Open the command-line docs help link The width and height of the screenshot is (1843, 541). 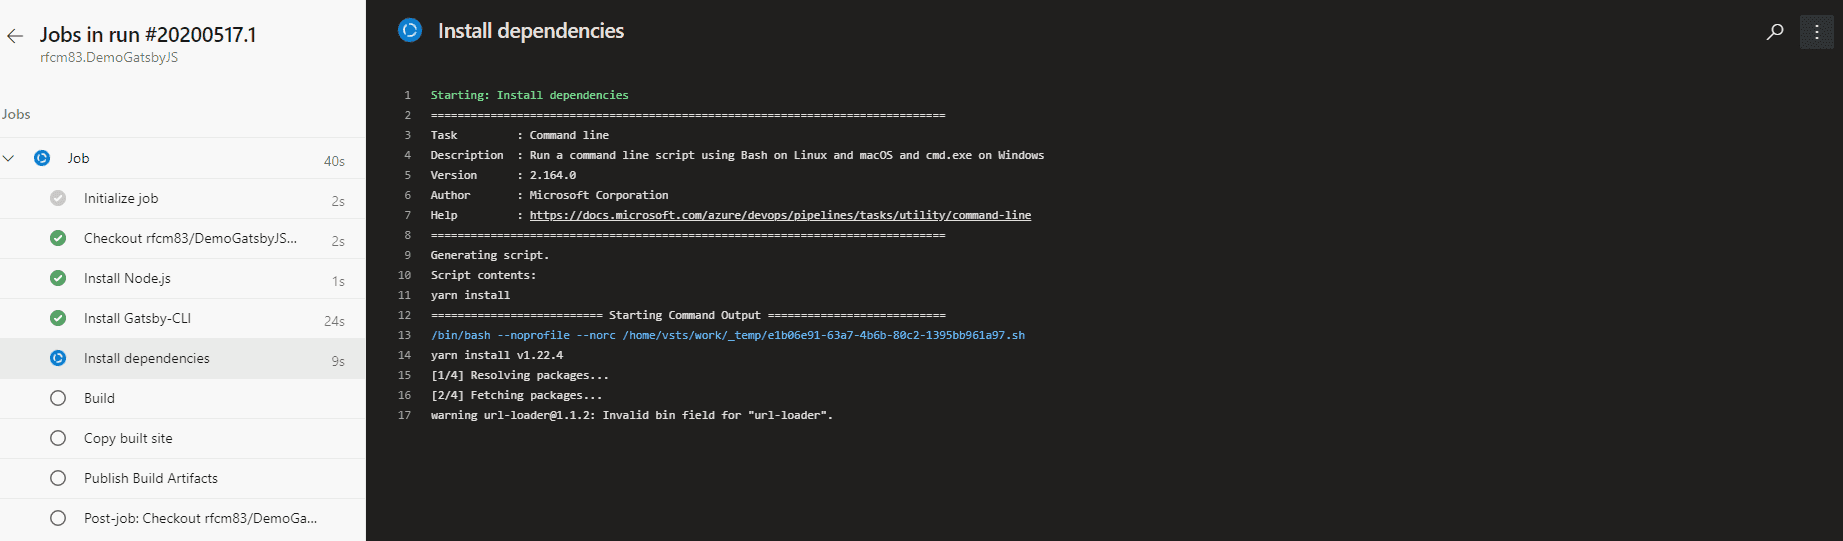click(780, 215)
